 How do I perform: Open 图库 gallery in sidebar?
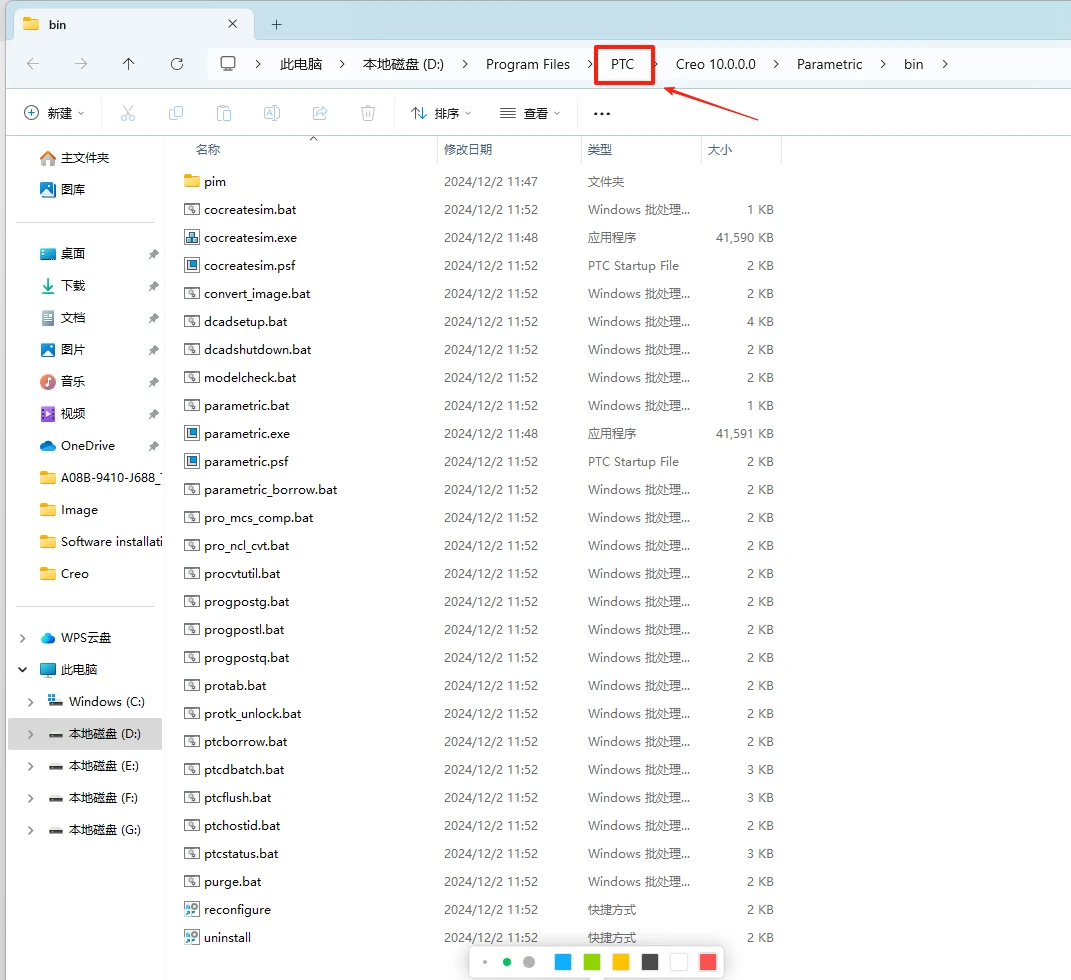tap(72, 190)
